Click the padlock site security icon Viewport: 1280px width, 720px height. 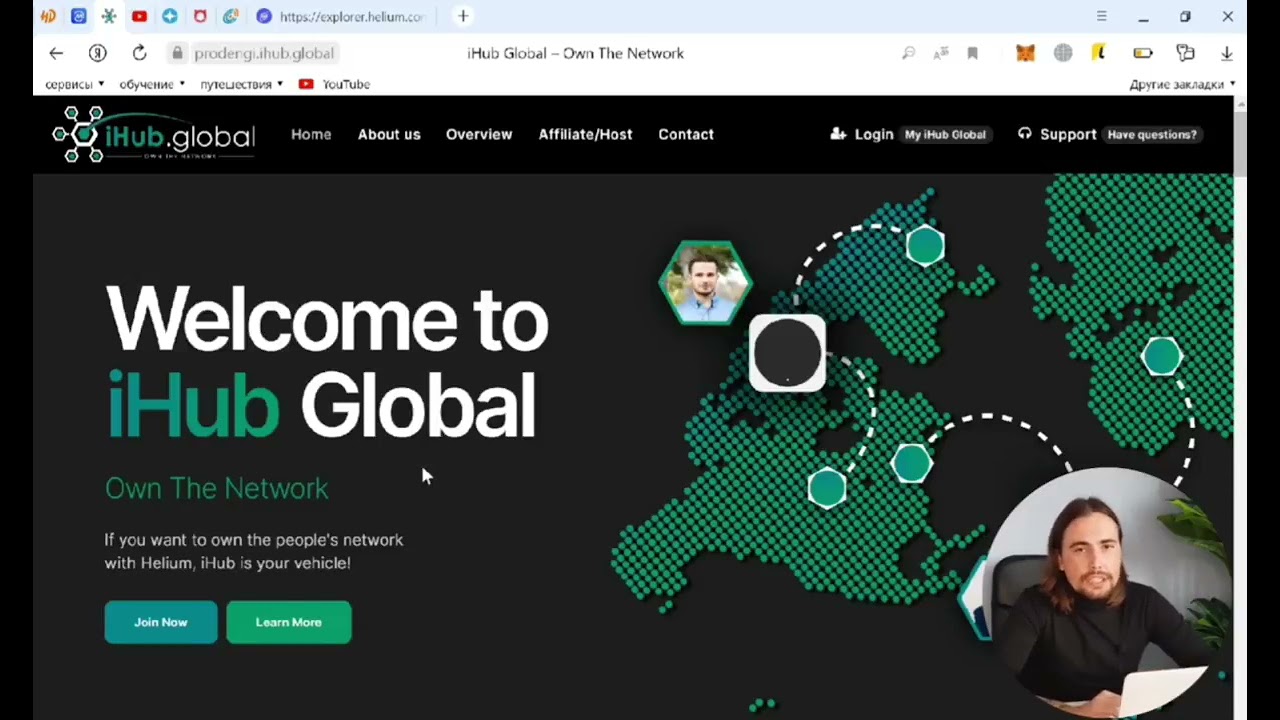coord(177,53)
